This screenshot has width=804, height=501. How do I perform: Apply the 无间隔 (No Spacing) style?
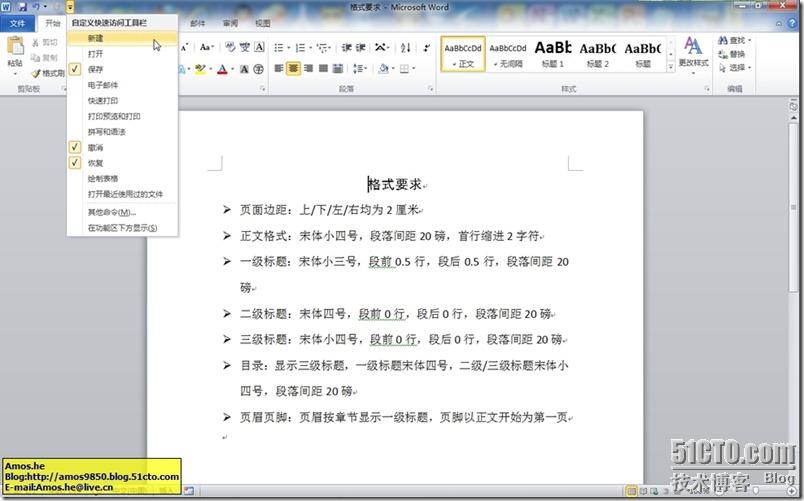(x=508, y=54)
